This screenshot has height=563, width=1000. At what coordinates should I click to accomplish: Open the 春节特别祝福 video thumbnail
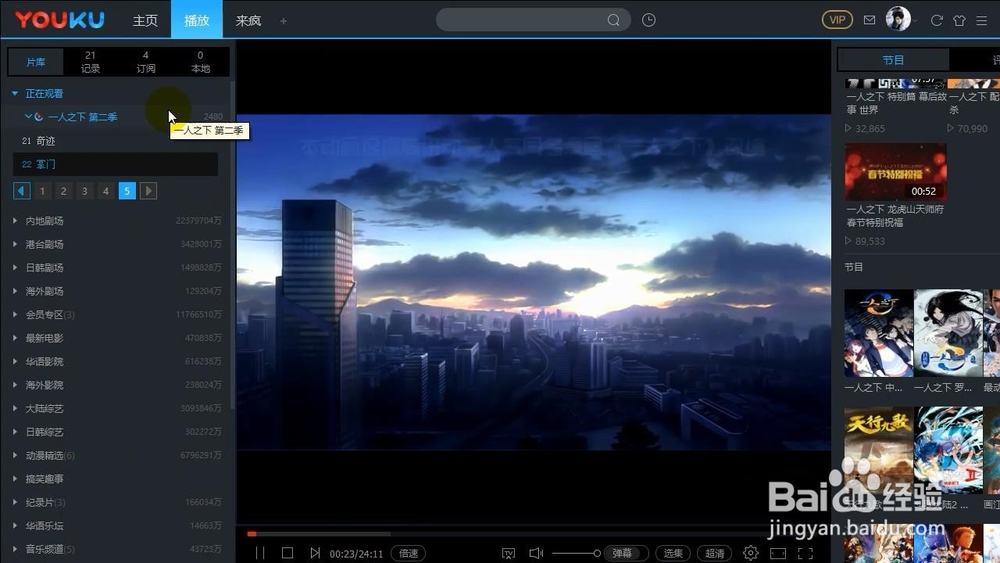[x=895, y=172]
